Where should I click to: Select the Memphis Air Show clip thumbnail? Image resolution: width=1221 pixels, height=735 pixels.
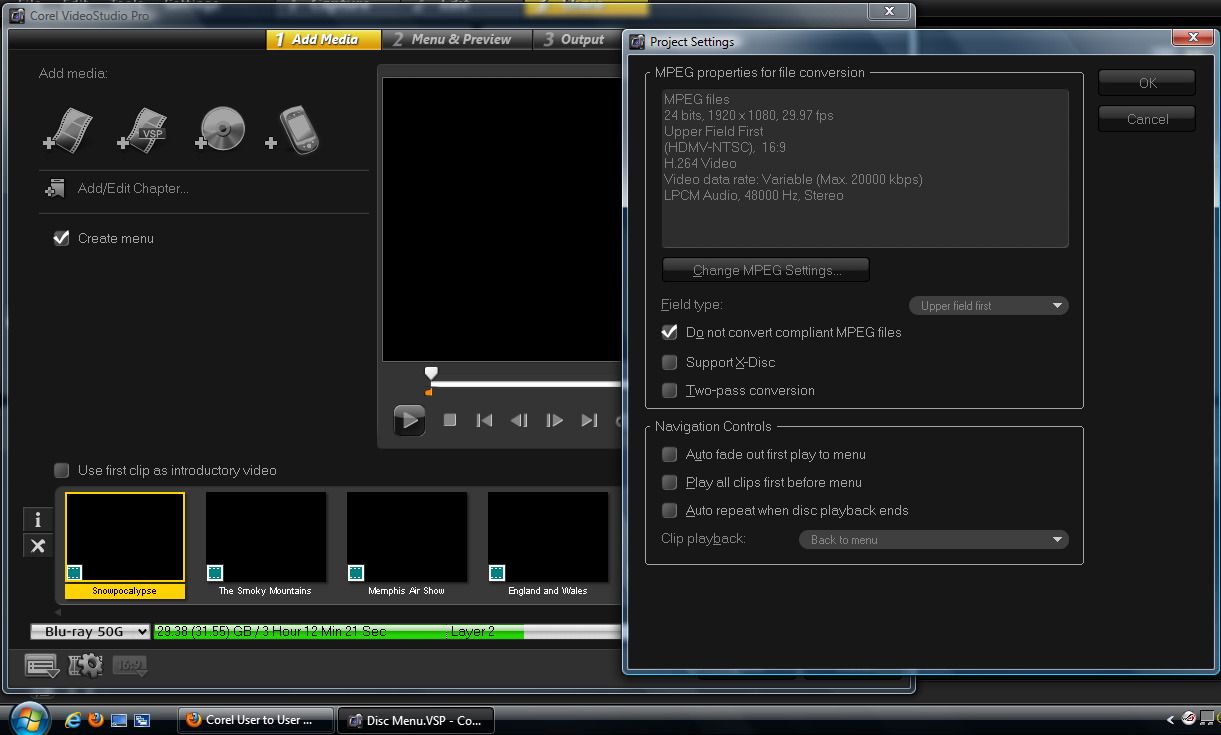[407, 538]
